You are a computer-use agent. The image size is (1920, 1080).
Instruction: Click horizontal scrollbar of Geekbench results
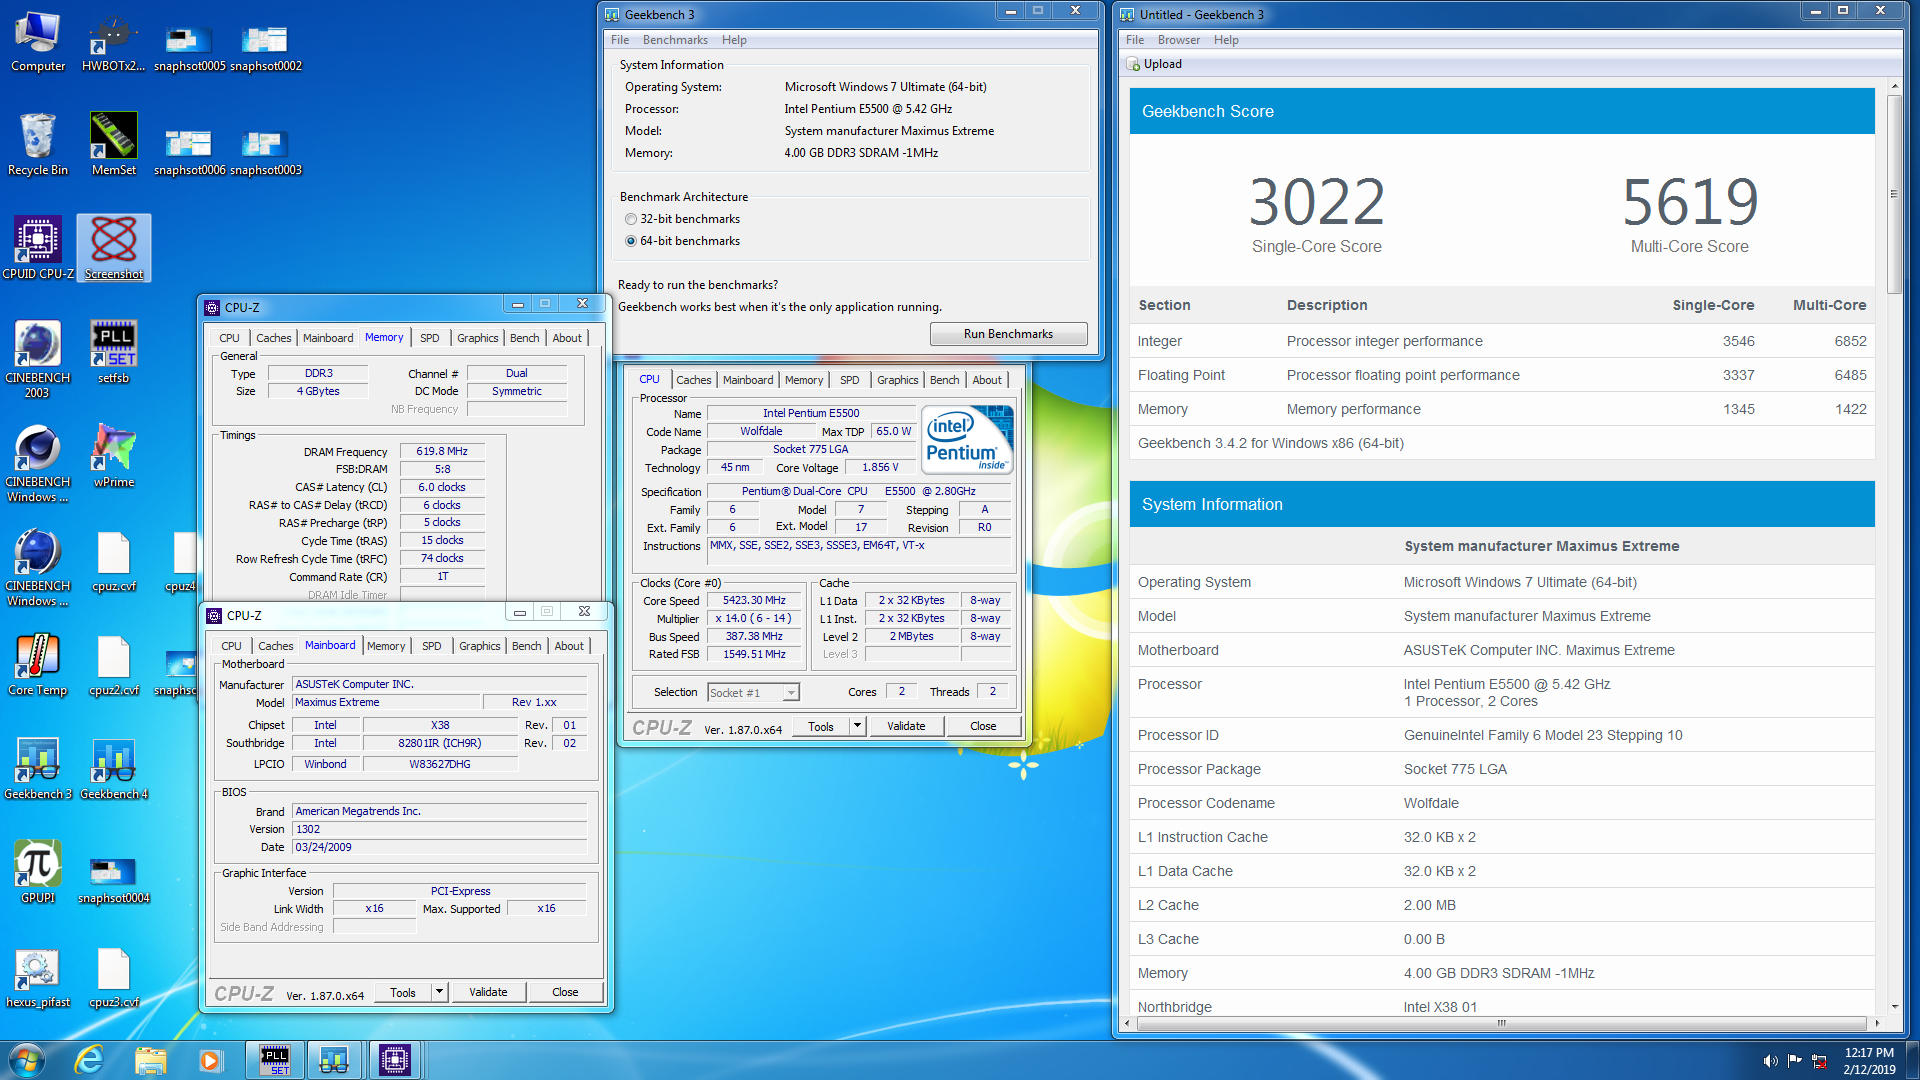pos(1500,1023)
